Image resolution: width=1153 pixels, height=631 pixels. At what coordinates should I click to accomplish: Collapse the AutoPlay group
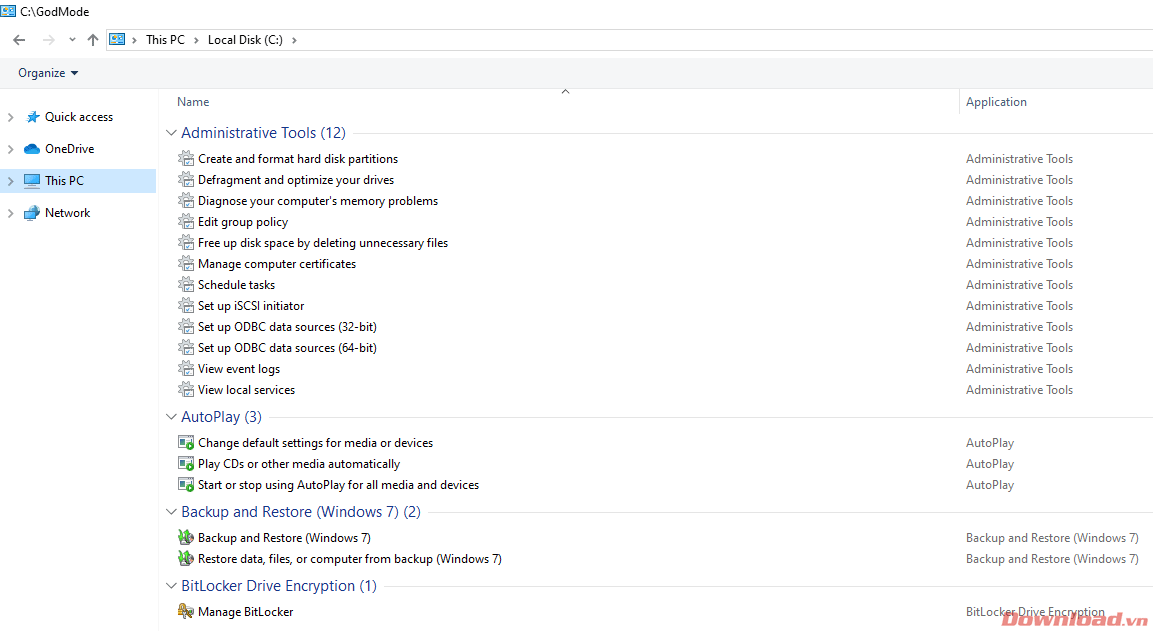click(171, 417)
